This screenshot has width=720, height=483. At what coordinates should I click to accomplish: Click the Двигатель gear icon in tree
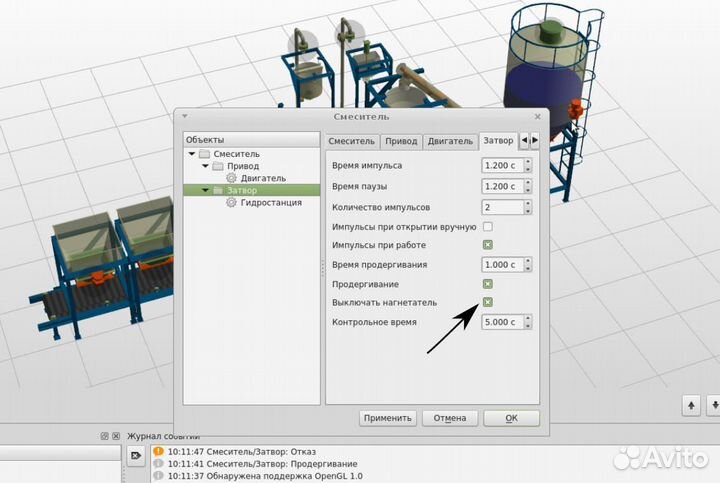231,178
